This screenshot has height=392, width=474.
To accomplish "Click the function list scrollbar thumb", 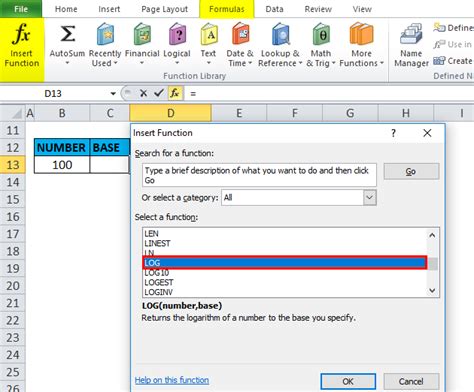I will pos(433,264).
